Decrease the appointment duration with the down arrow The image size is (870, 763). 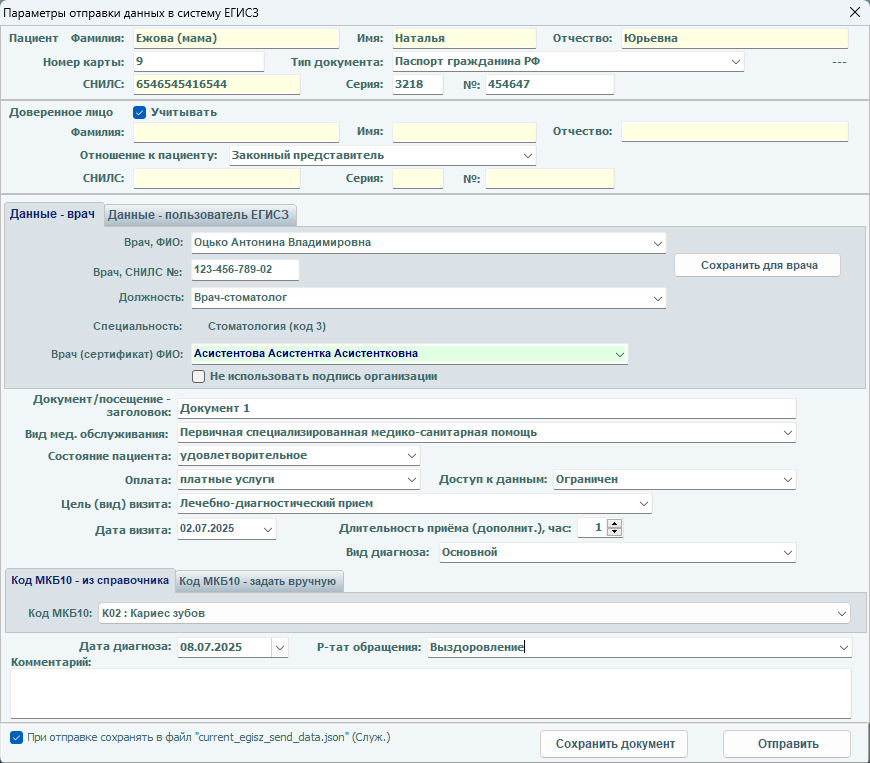[614, 533]
